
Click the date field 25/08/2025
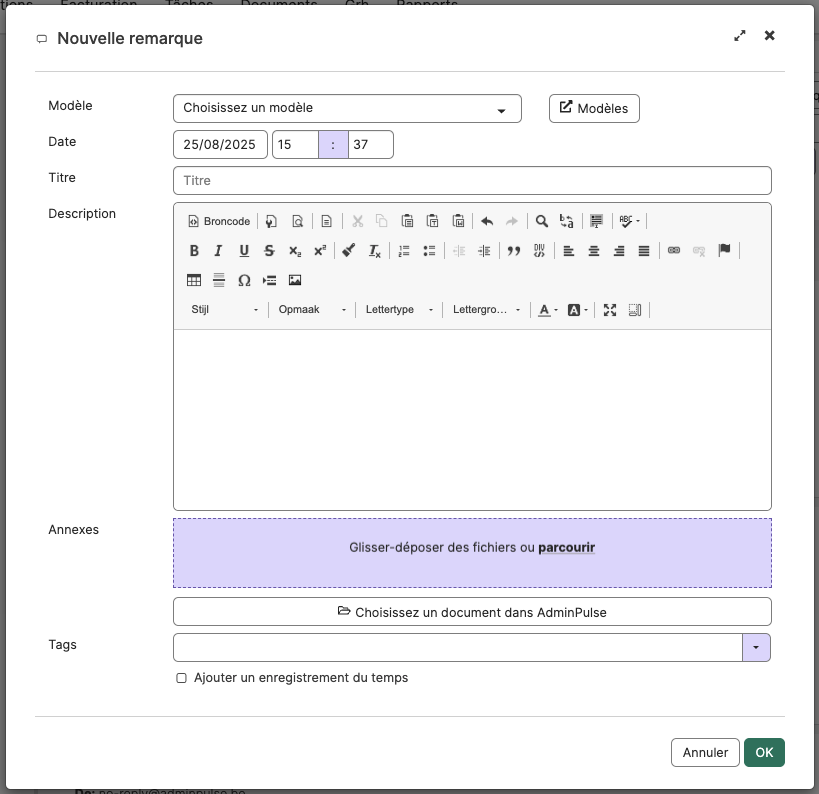(x=220, y=145)
